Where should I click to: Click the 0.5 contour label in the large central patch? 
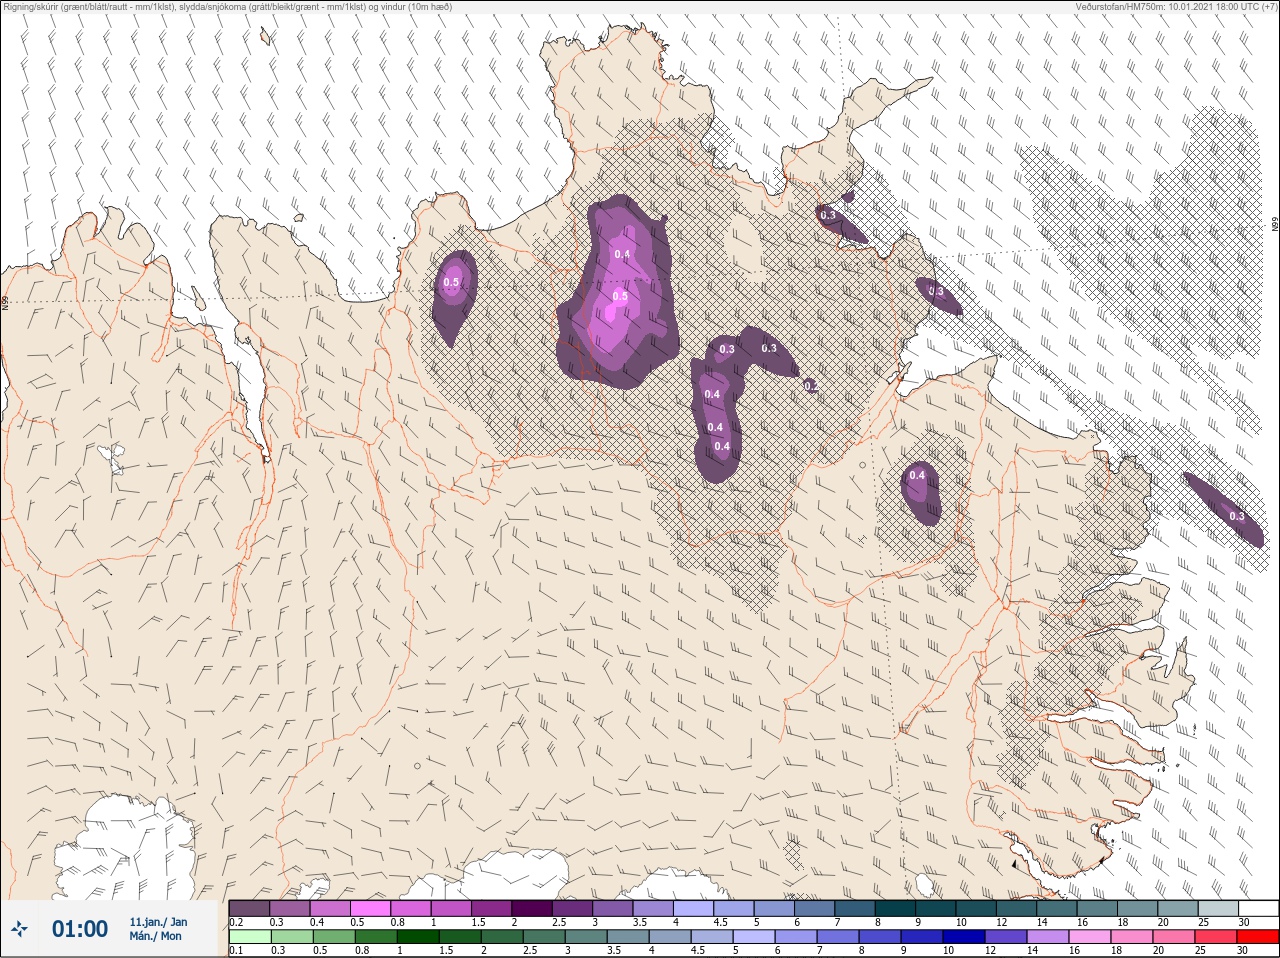[x=620, y=296]
